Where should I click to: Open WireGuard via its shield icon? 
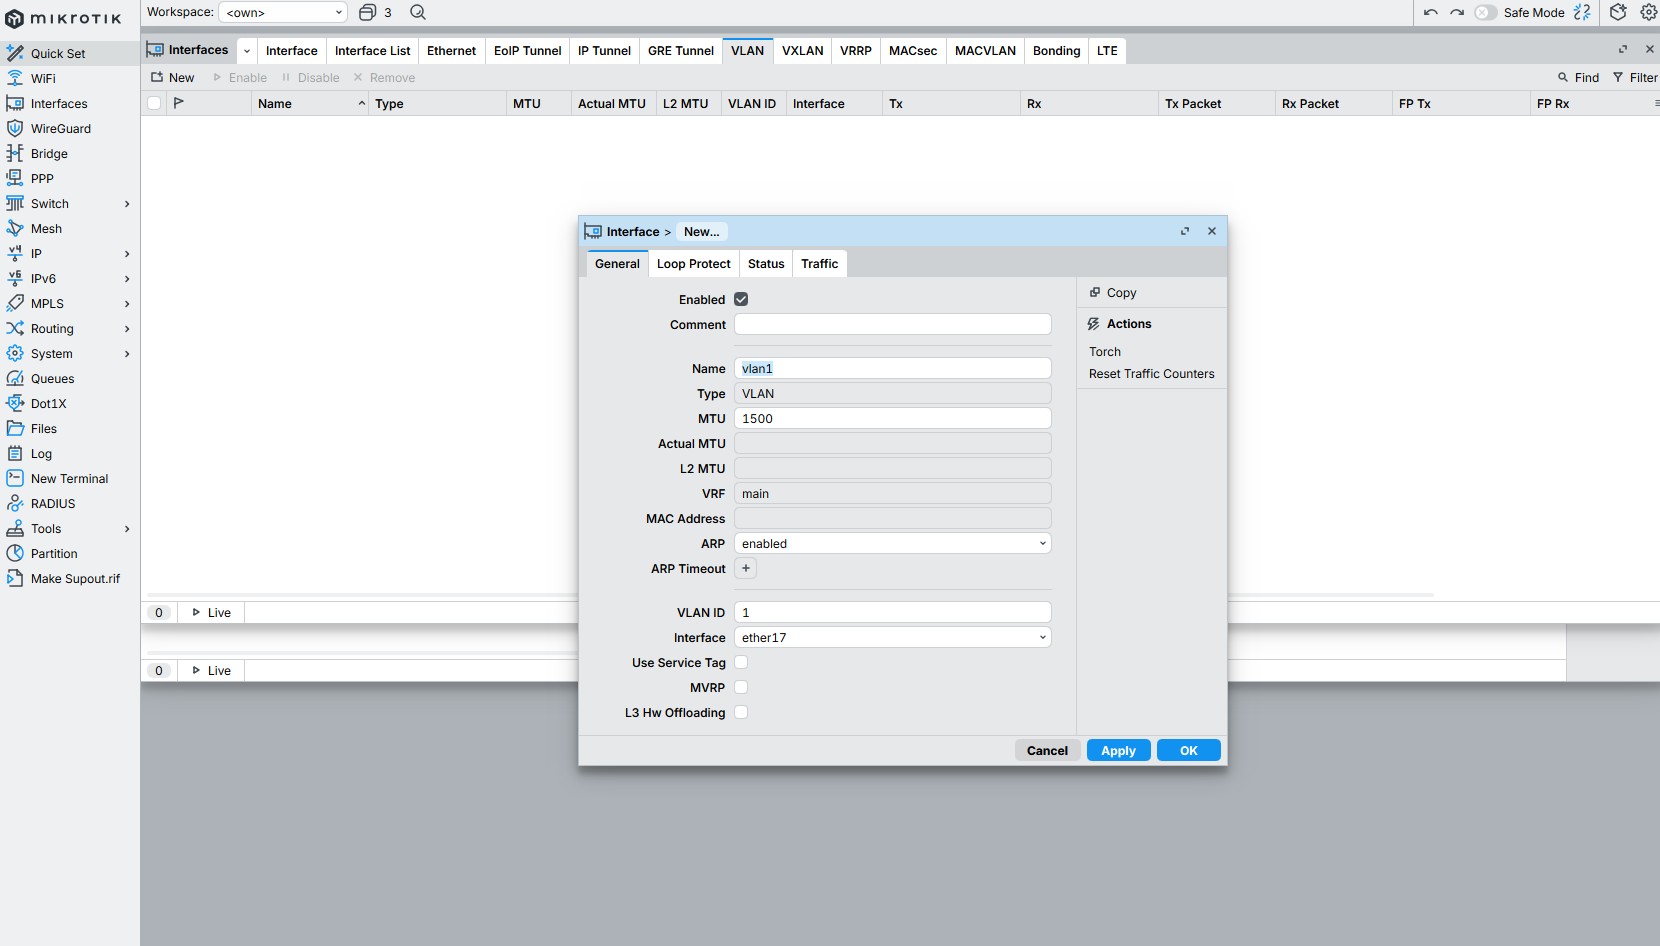tap(15, 128)
